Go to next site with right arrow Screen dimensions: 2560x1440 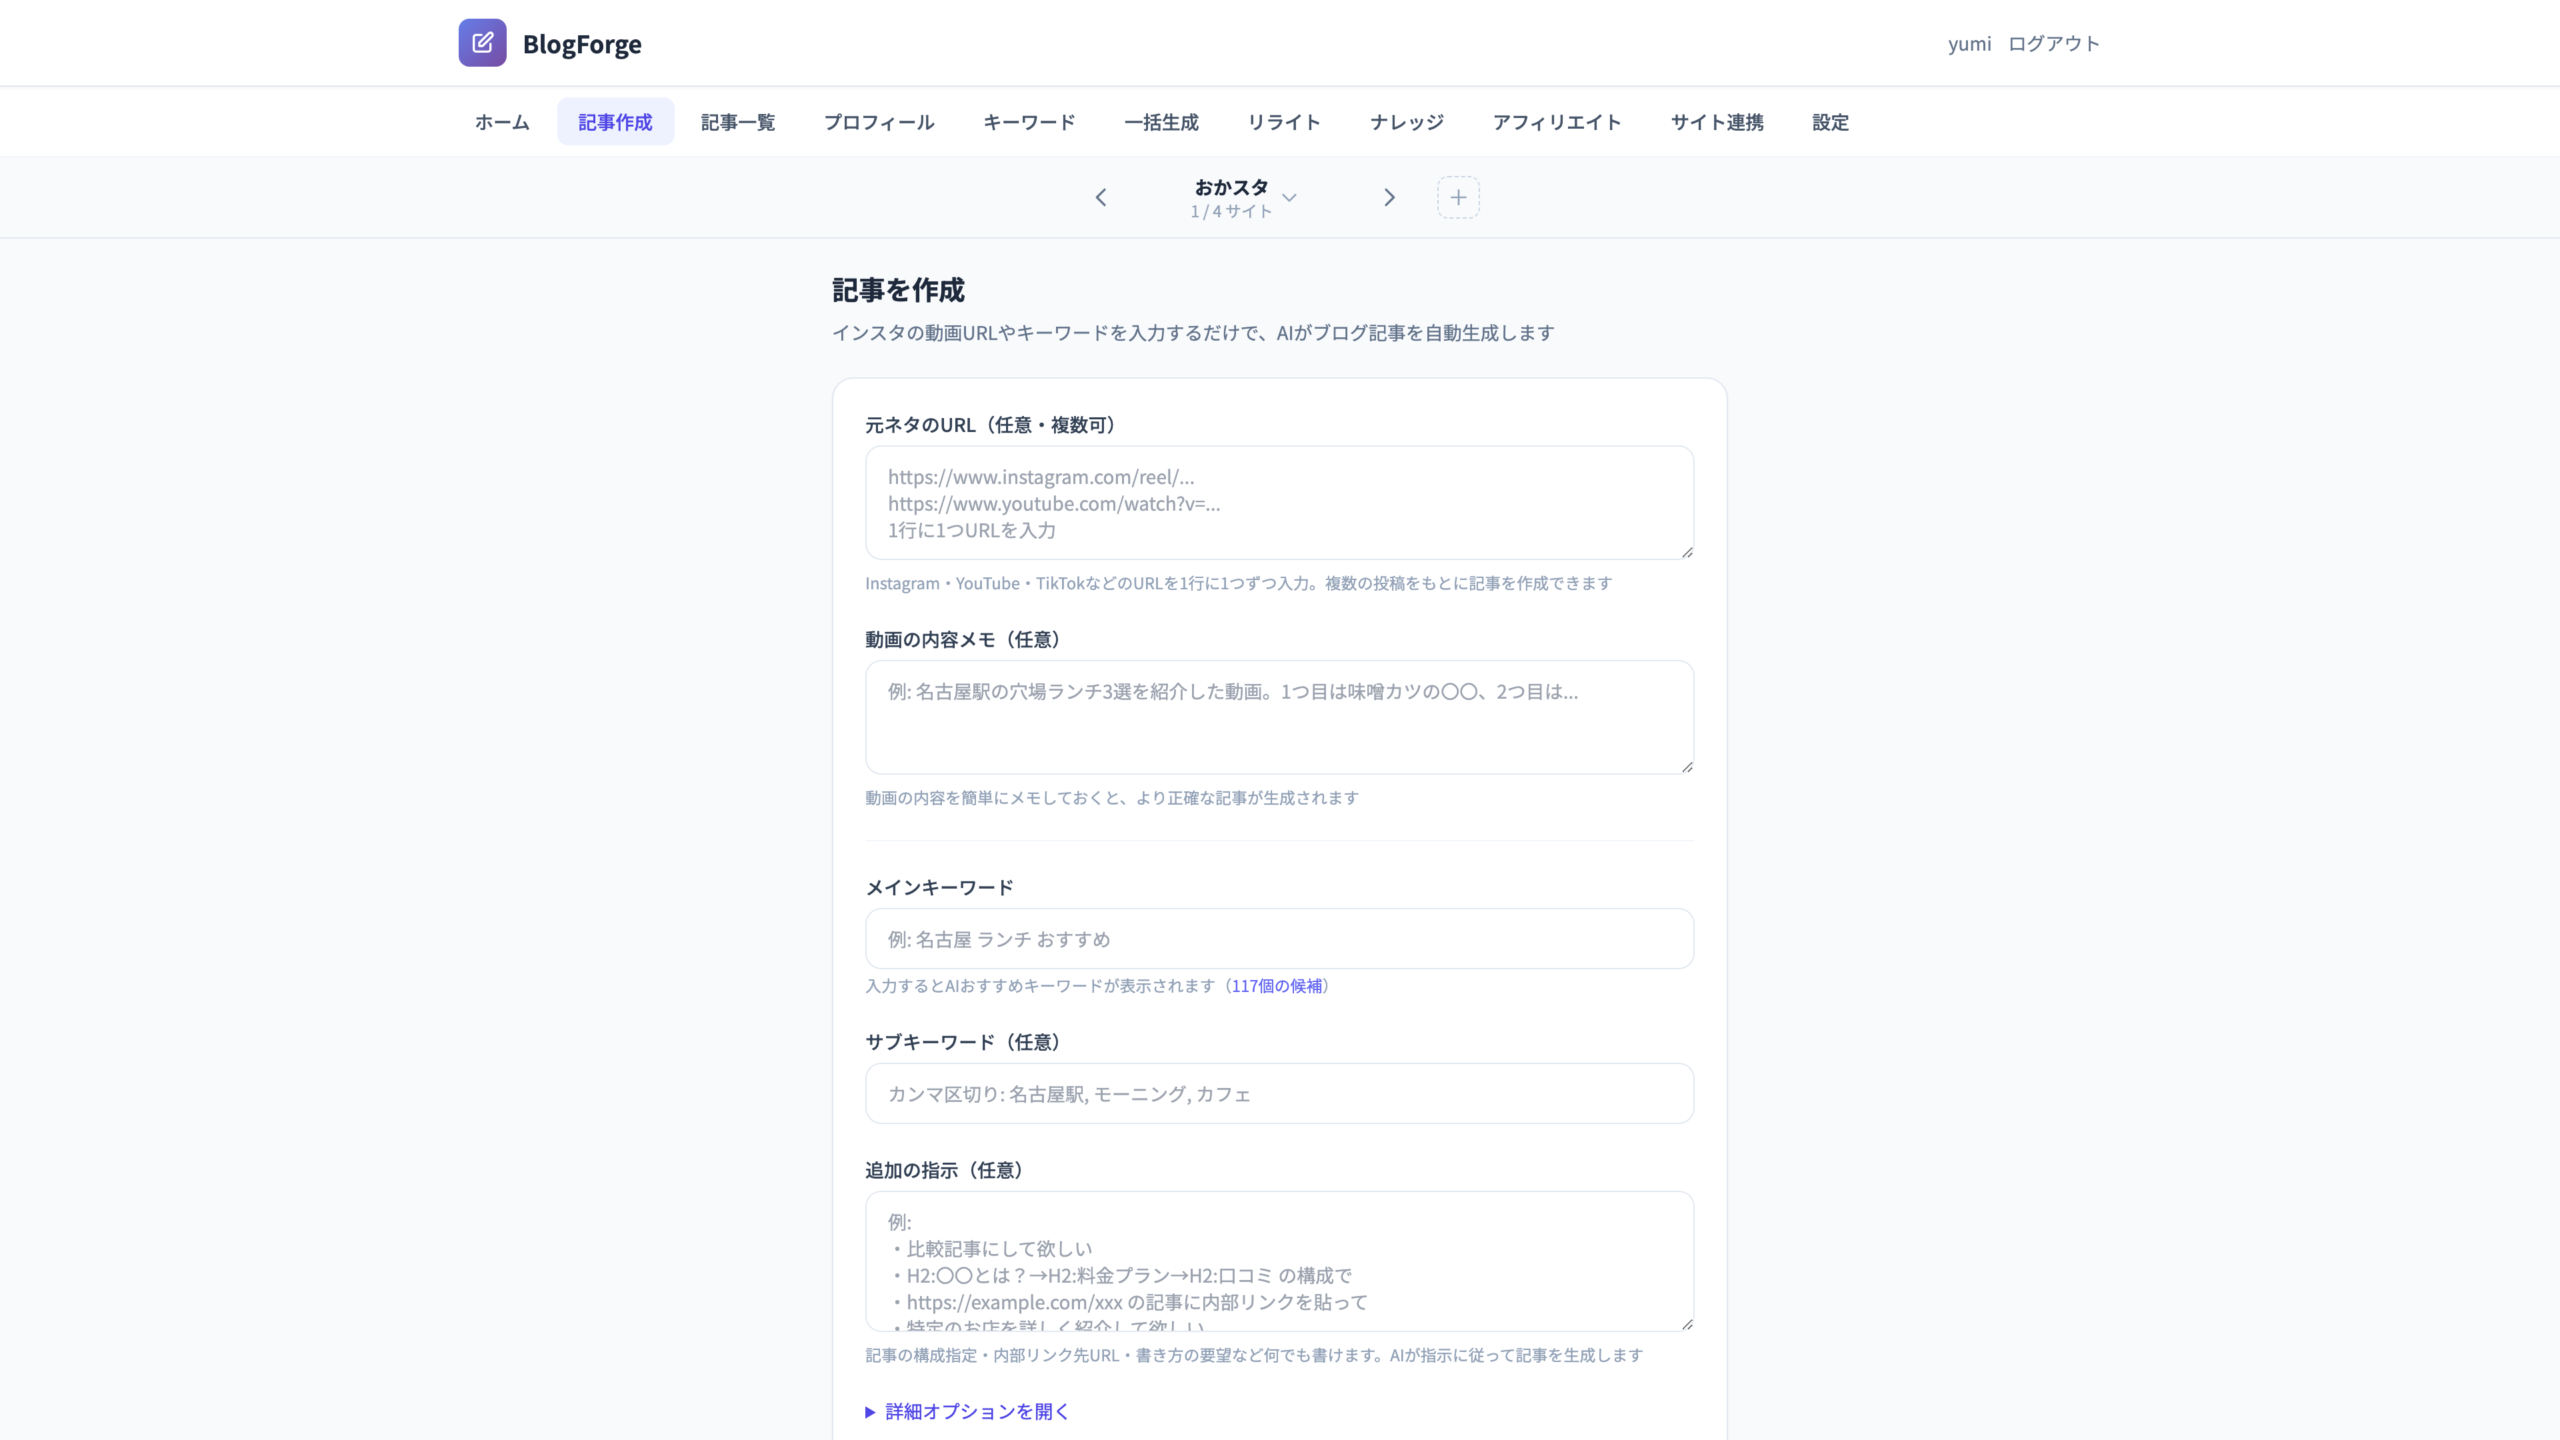[1389, 197]
